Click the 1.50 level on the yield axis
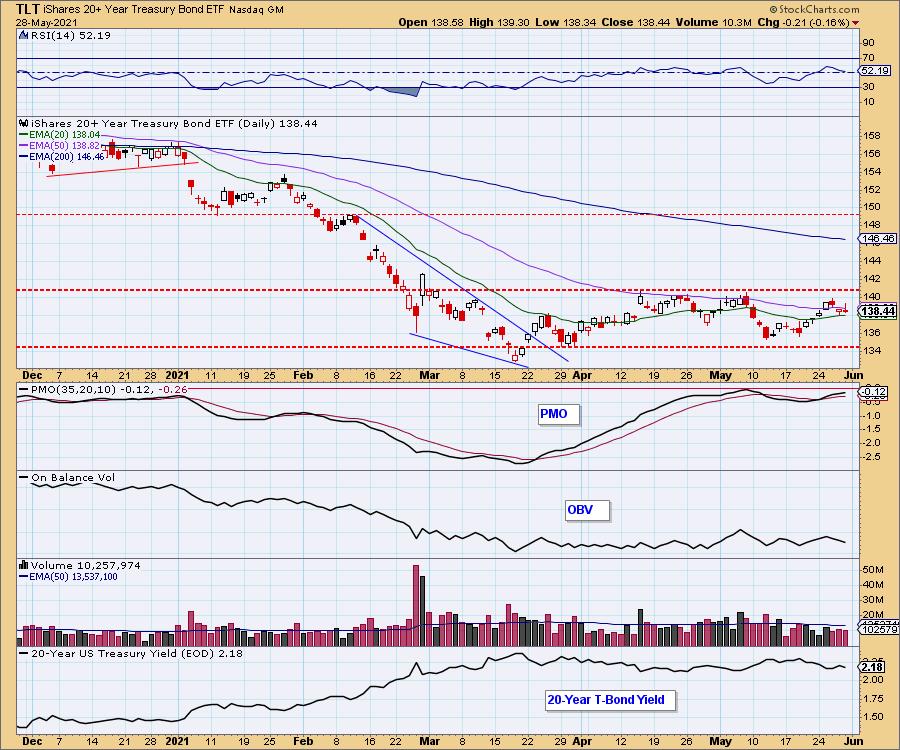 [x=873, y=717]
